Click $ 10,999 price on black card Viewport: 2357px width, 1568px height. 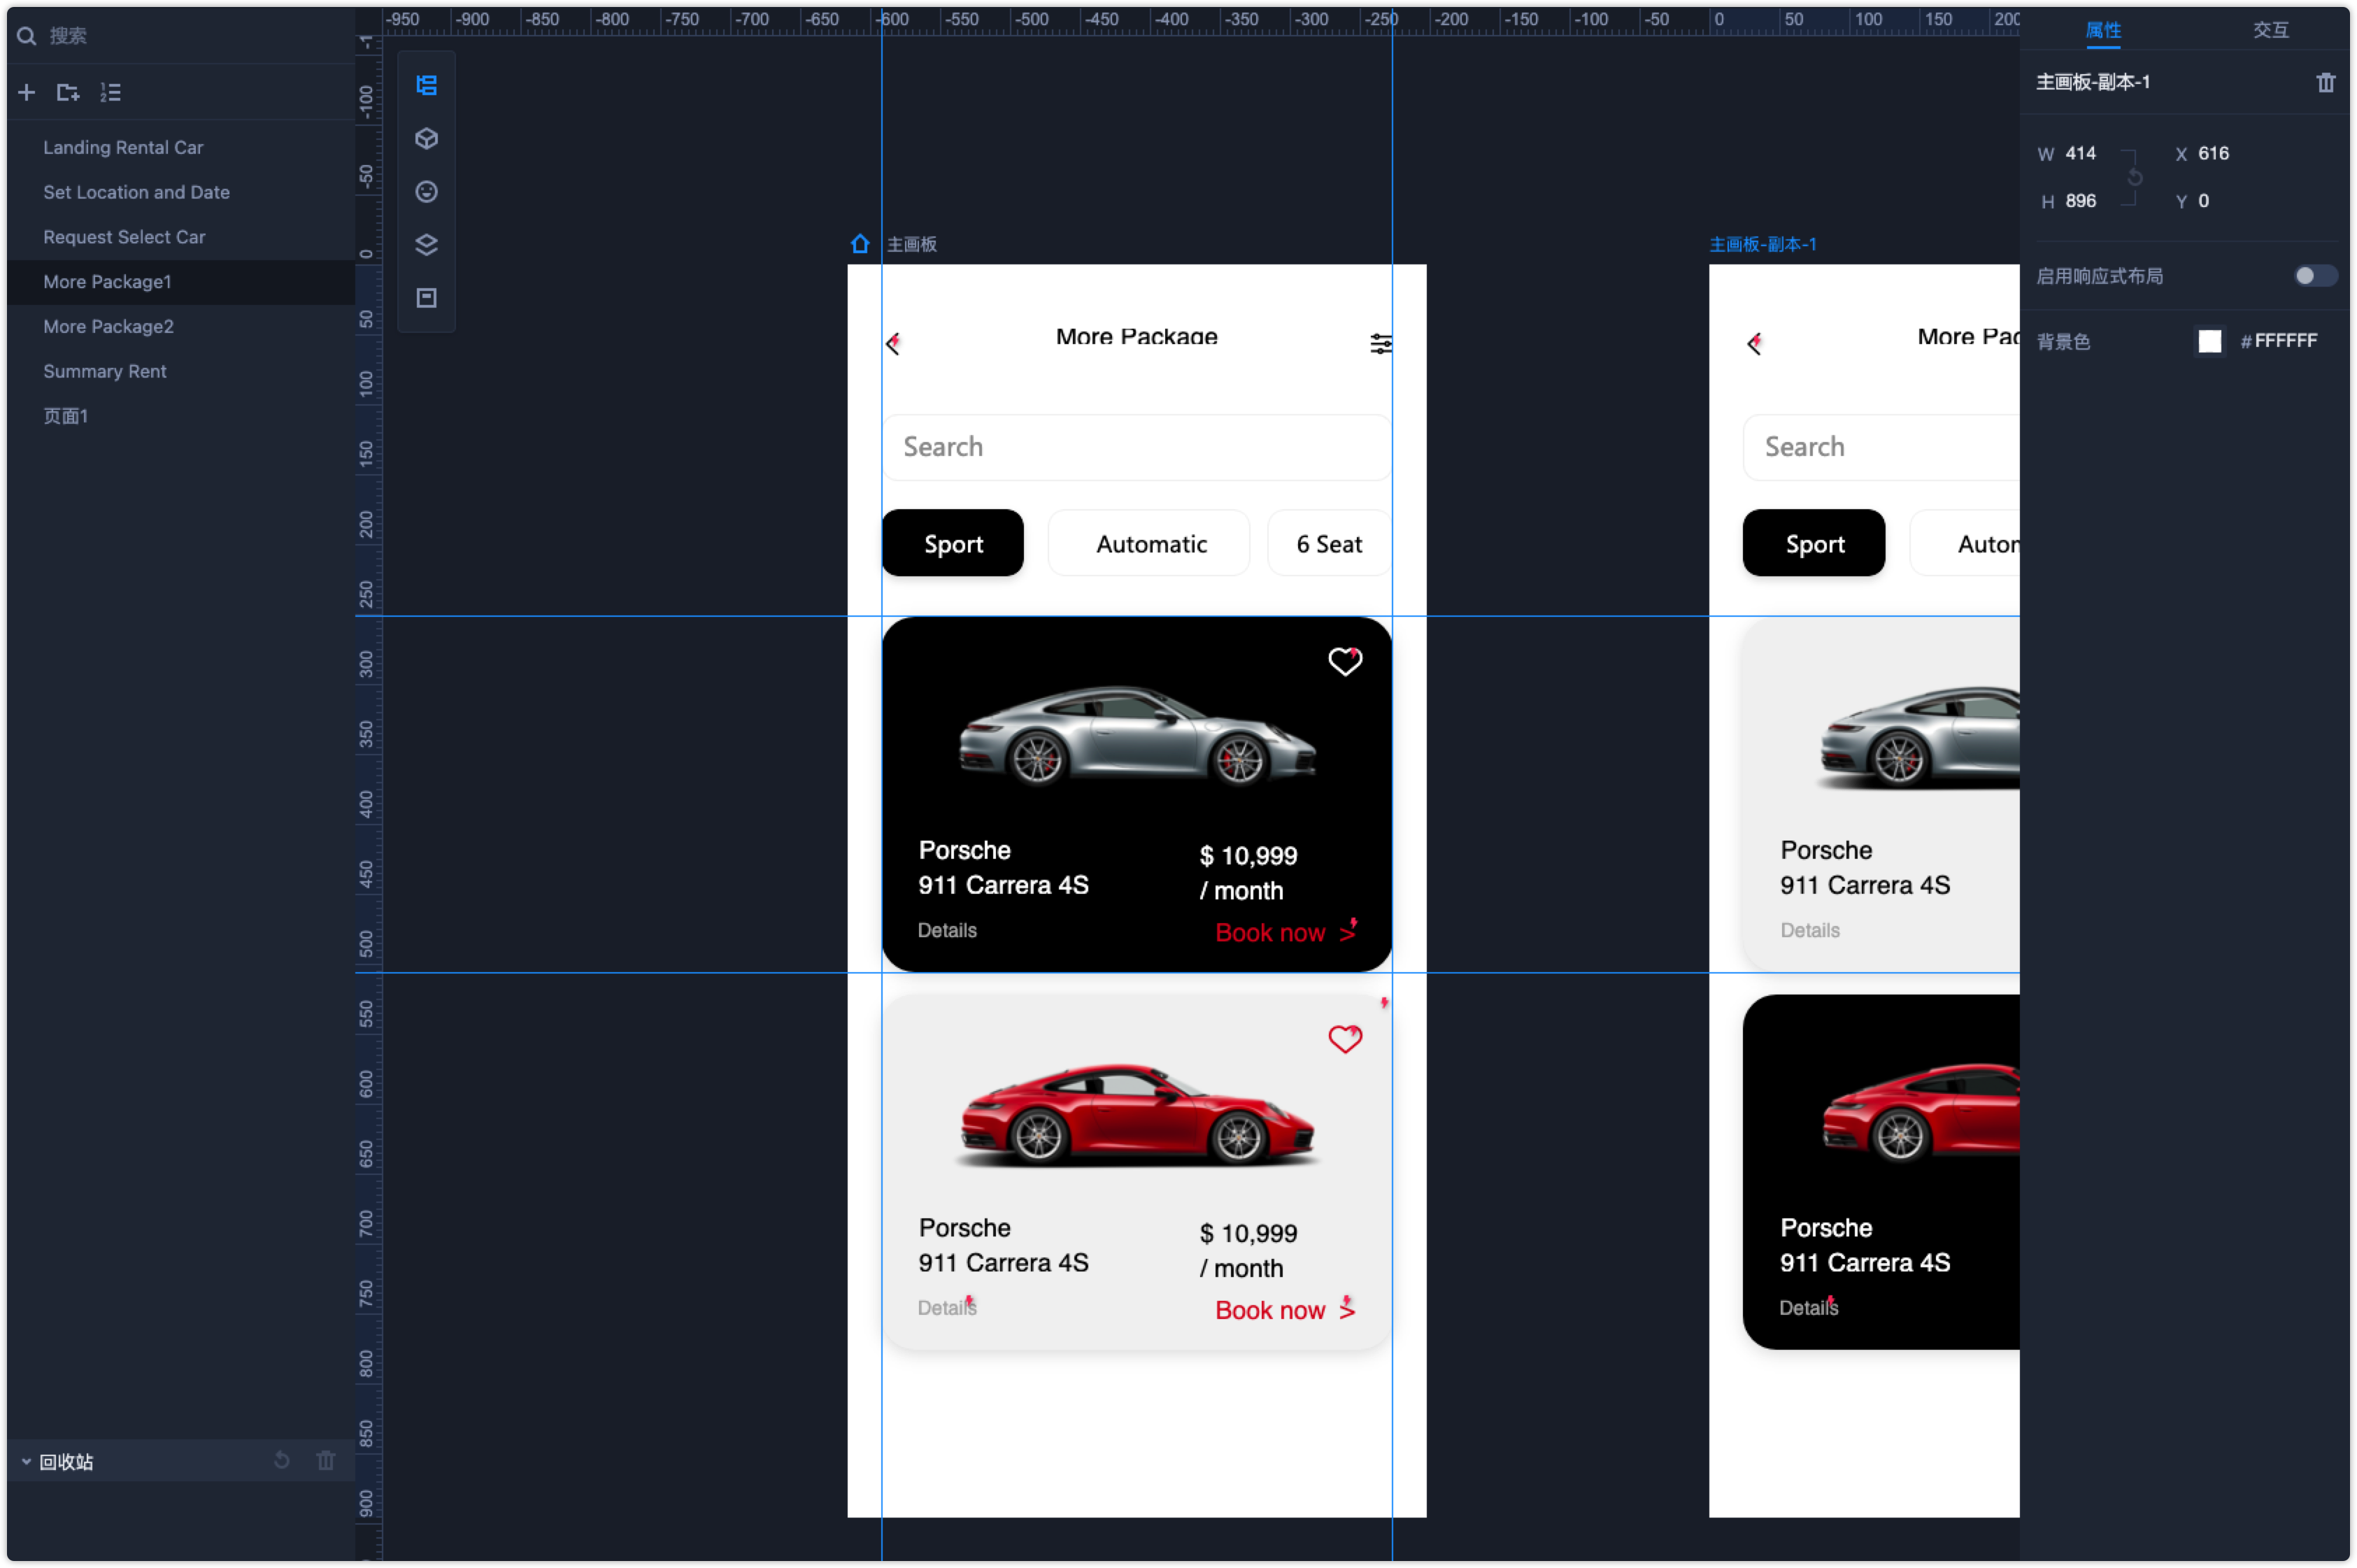coord(1248,856)
